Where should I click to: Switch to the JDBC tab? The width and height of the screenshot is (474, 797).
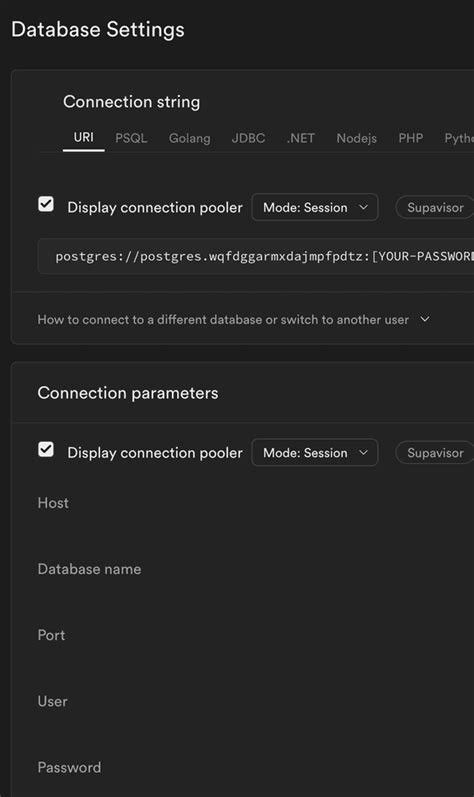[x=248, y=138]
